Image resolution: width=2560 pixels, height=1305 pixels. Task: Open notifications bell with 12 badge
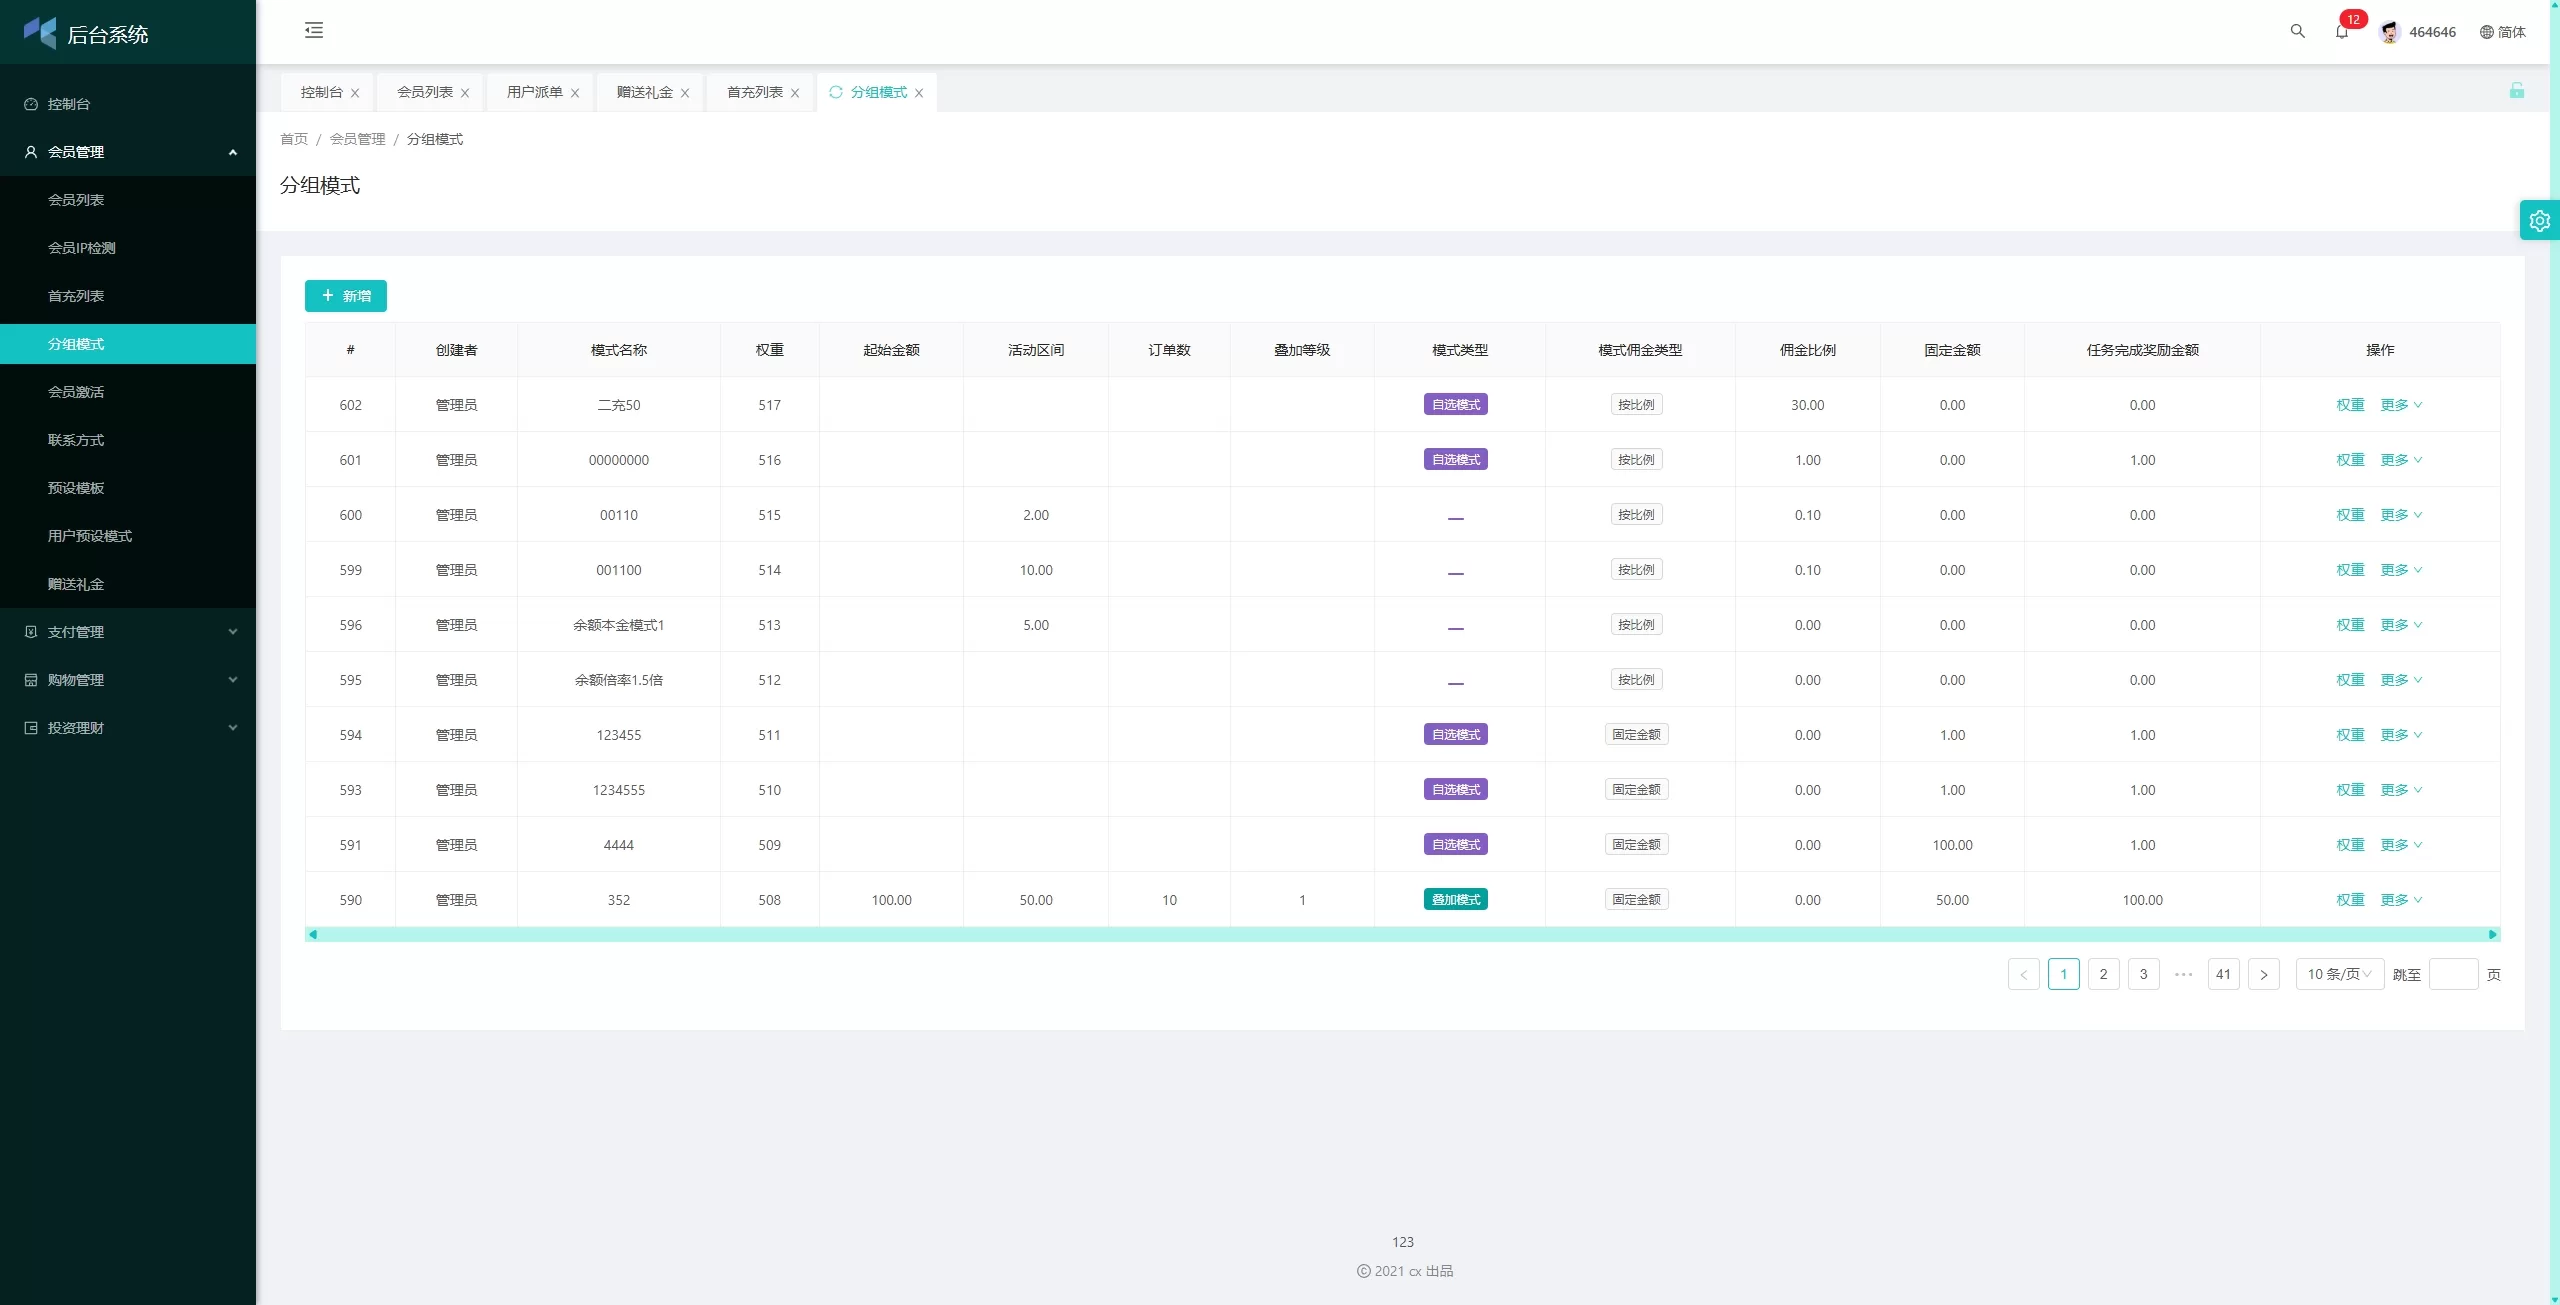2341,31
